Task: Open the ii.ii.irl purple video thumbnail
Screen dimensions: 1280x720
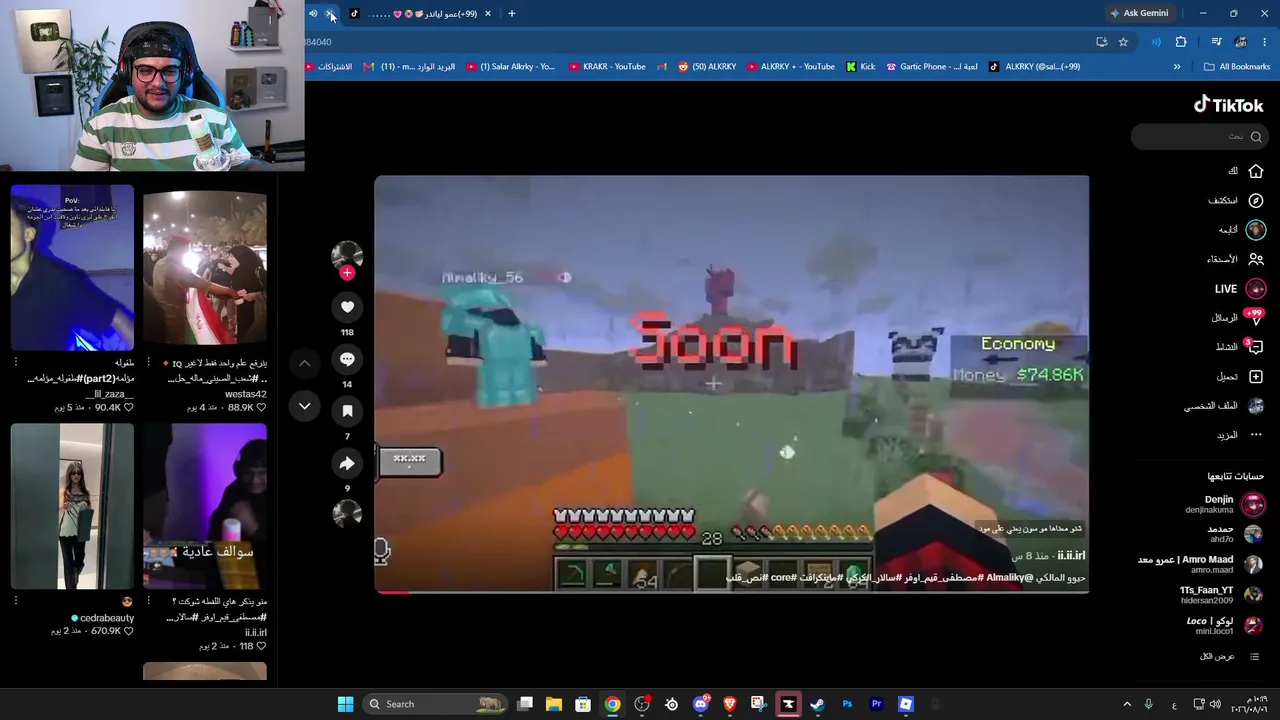Action: [205, 507]
